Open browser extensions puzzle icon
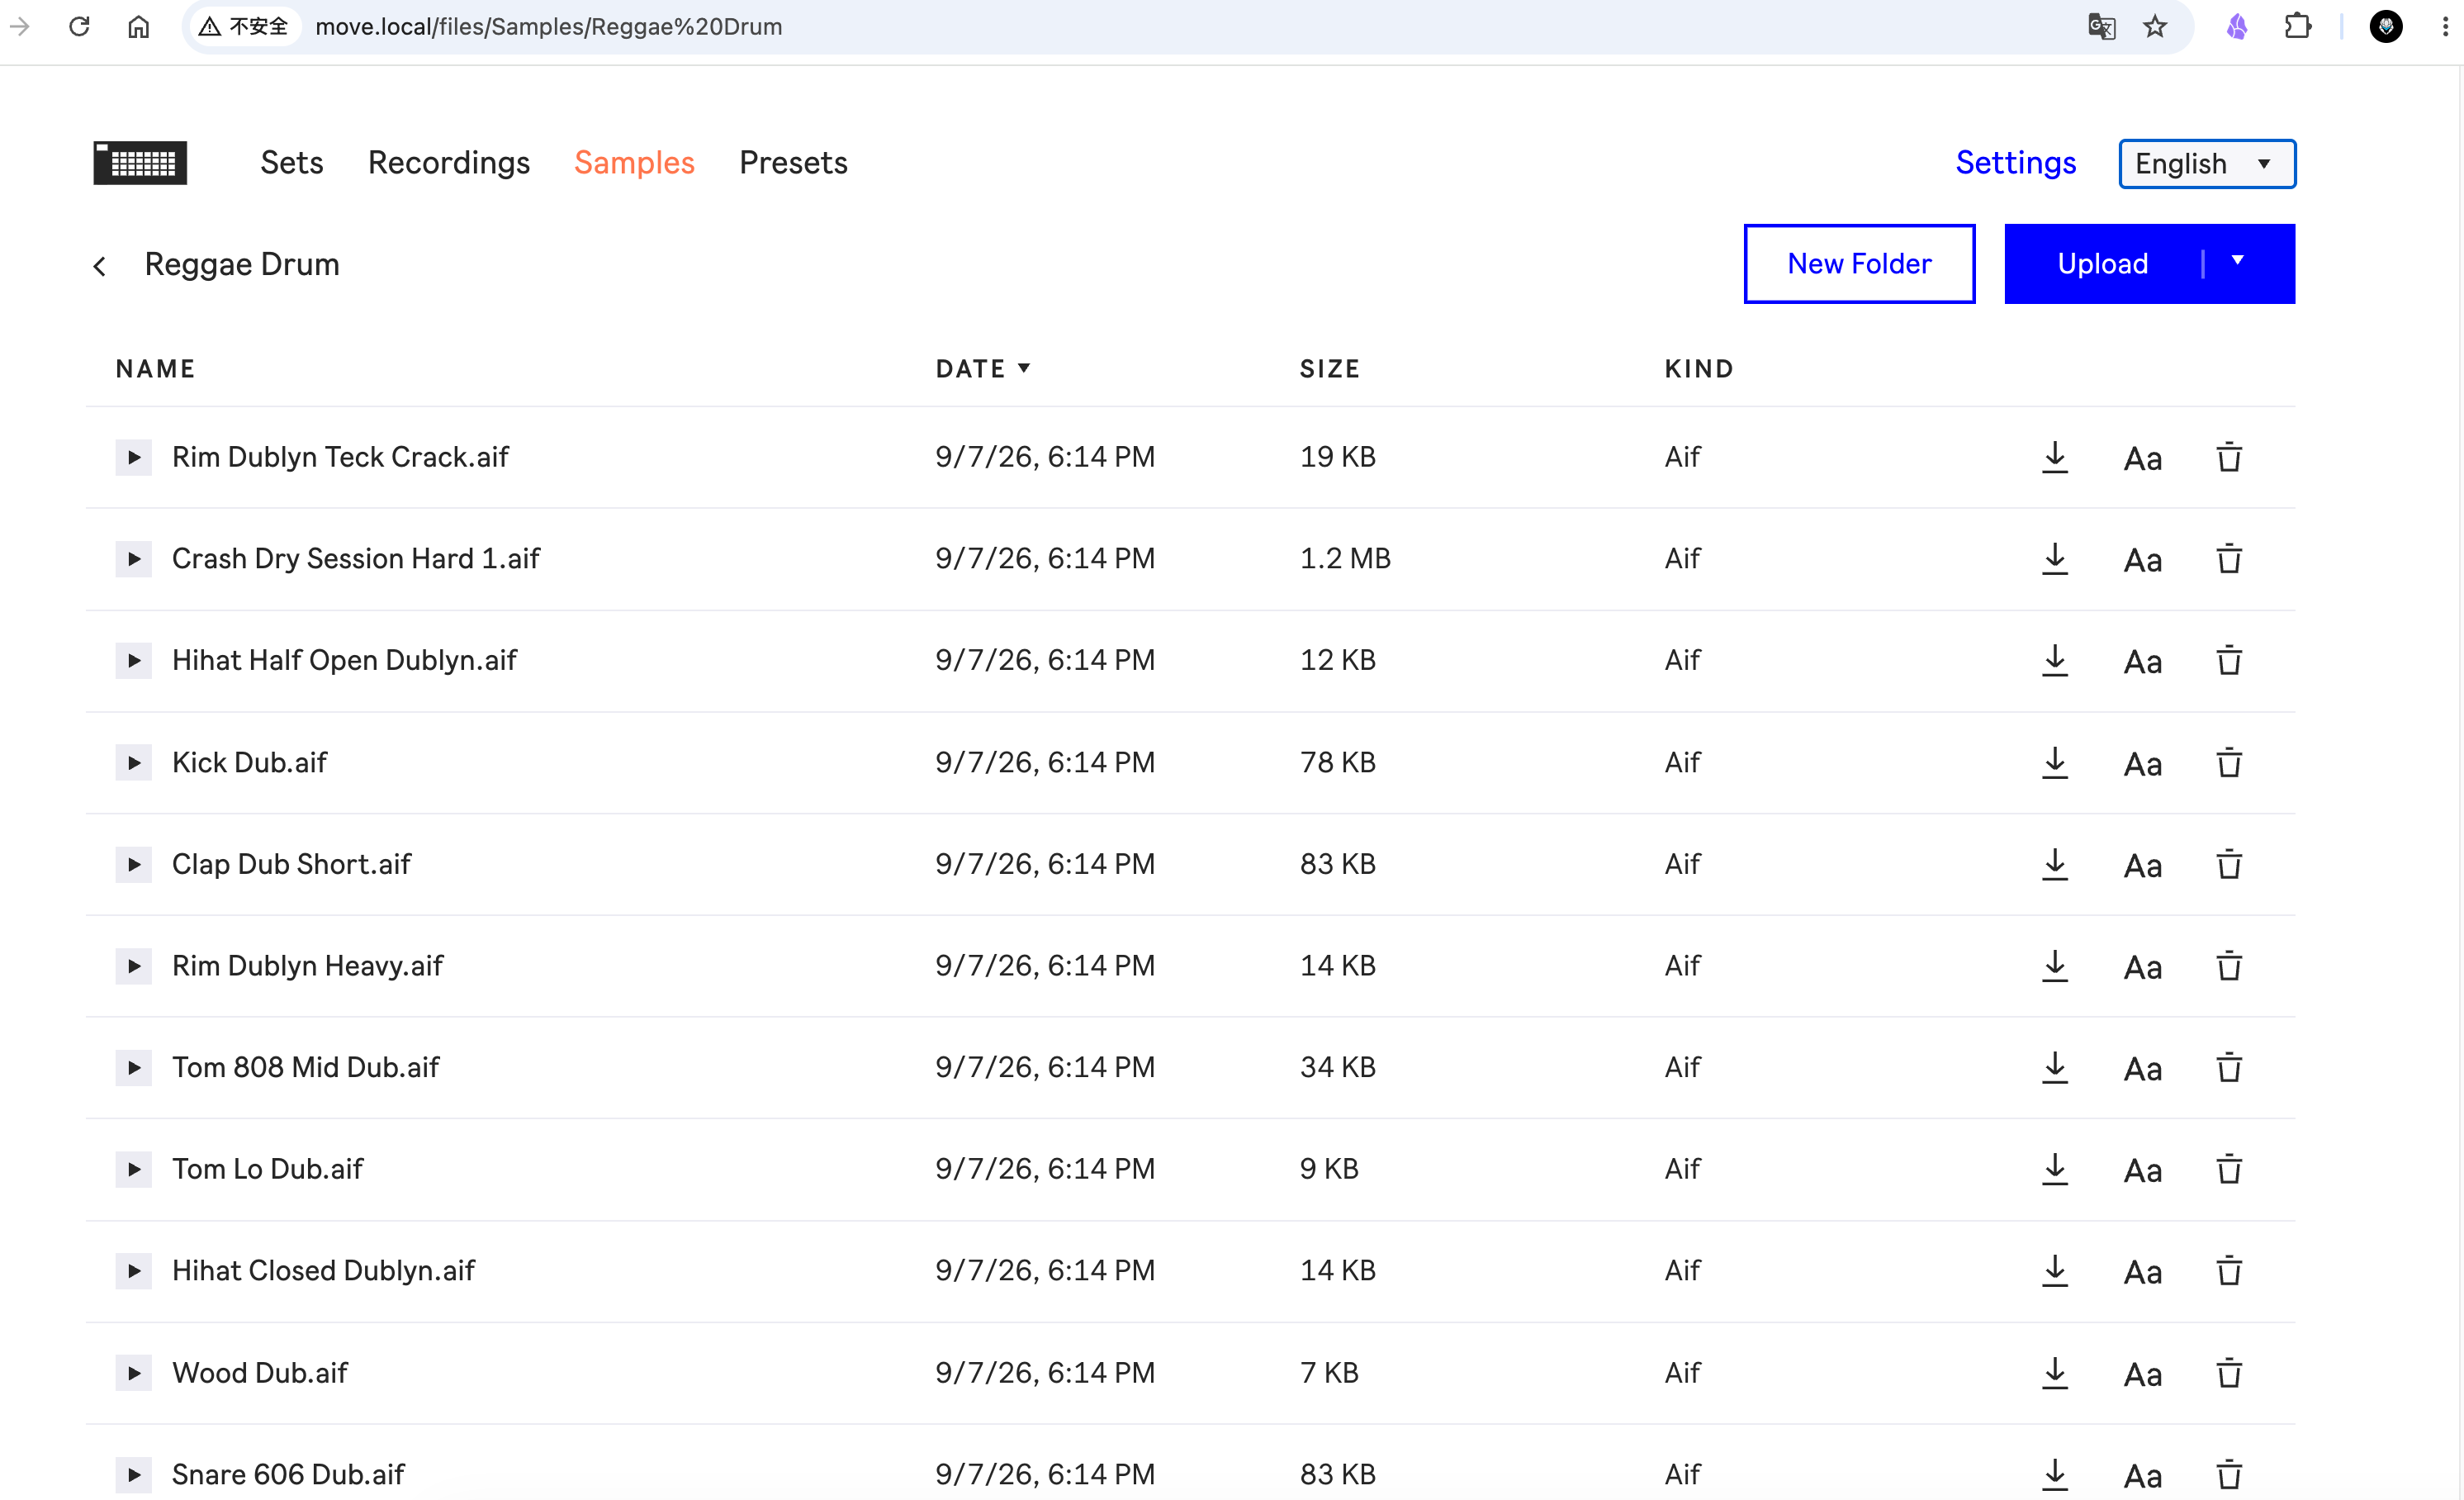The height and width of the screenshot is (1500, 2464). click(x=2298, y=26)
